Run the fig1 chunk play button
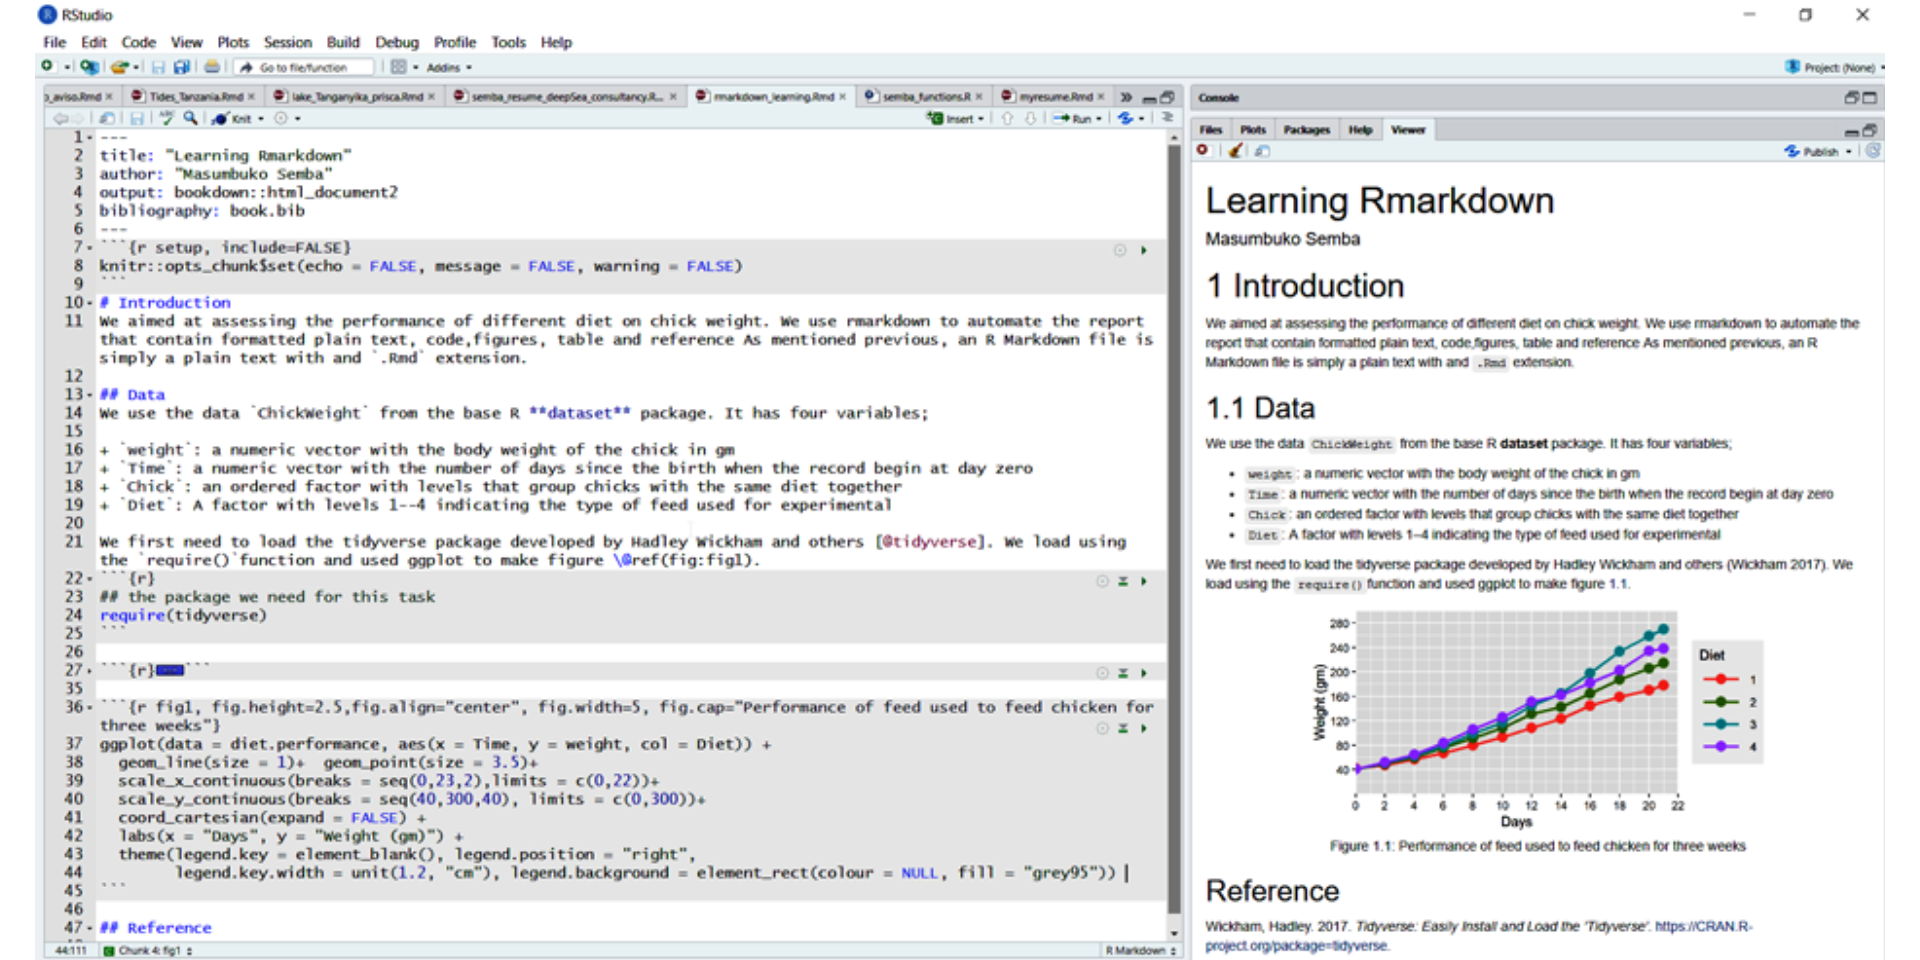 [1143, 728]
